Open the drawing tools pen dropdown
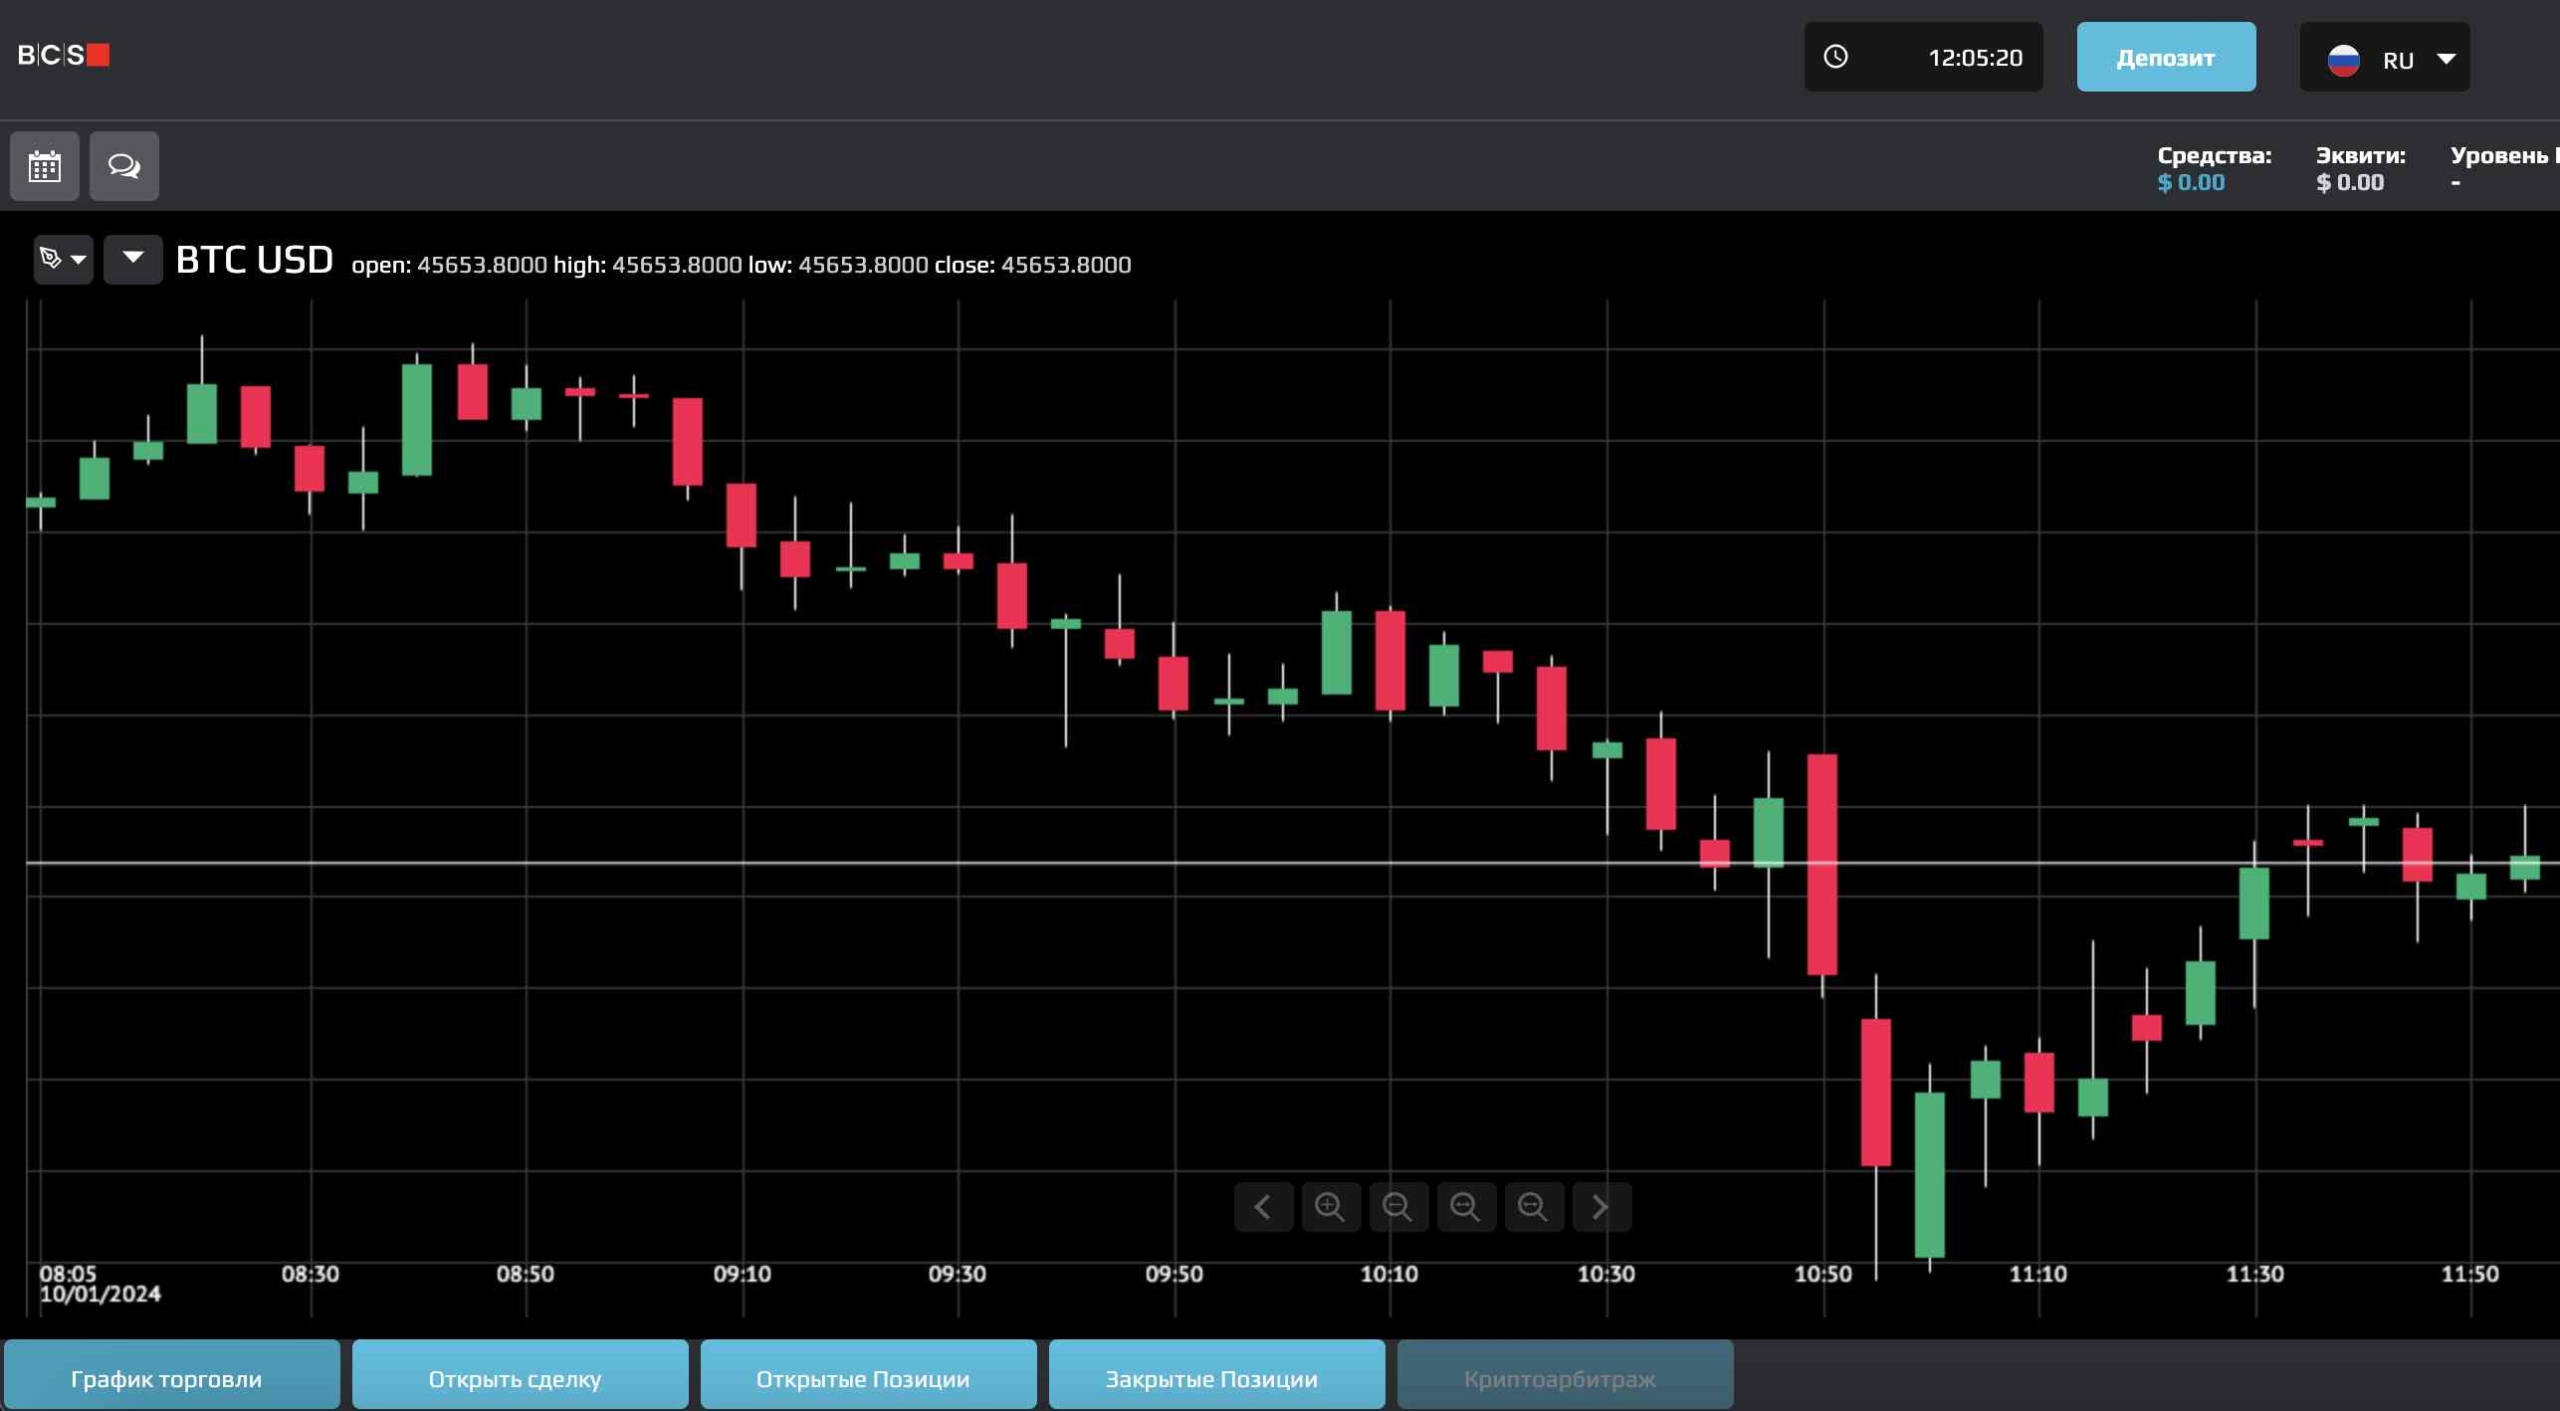Viewport: 2560px width, 1411px height. coord(62,260)
